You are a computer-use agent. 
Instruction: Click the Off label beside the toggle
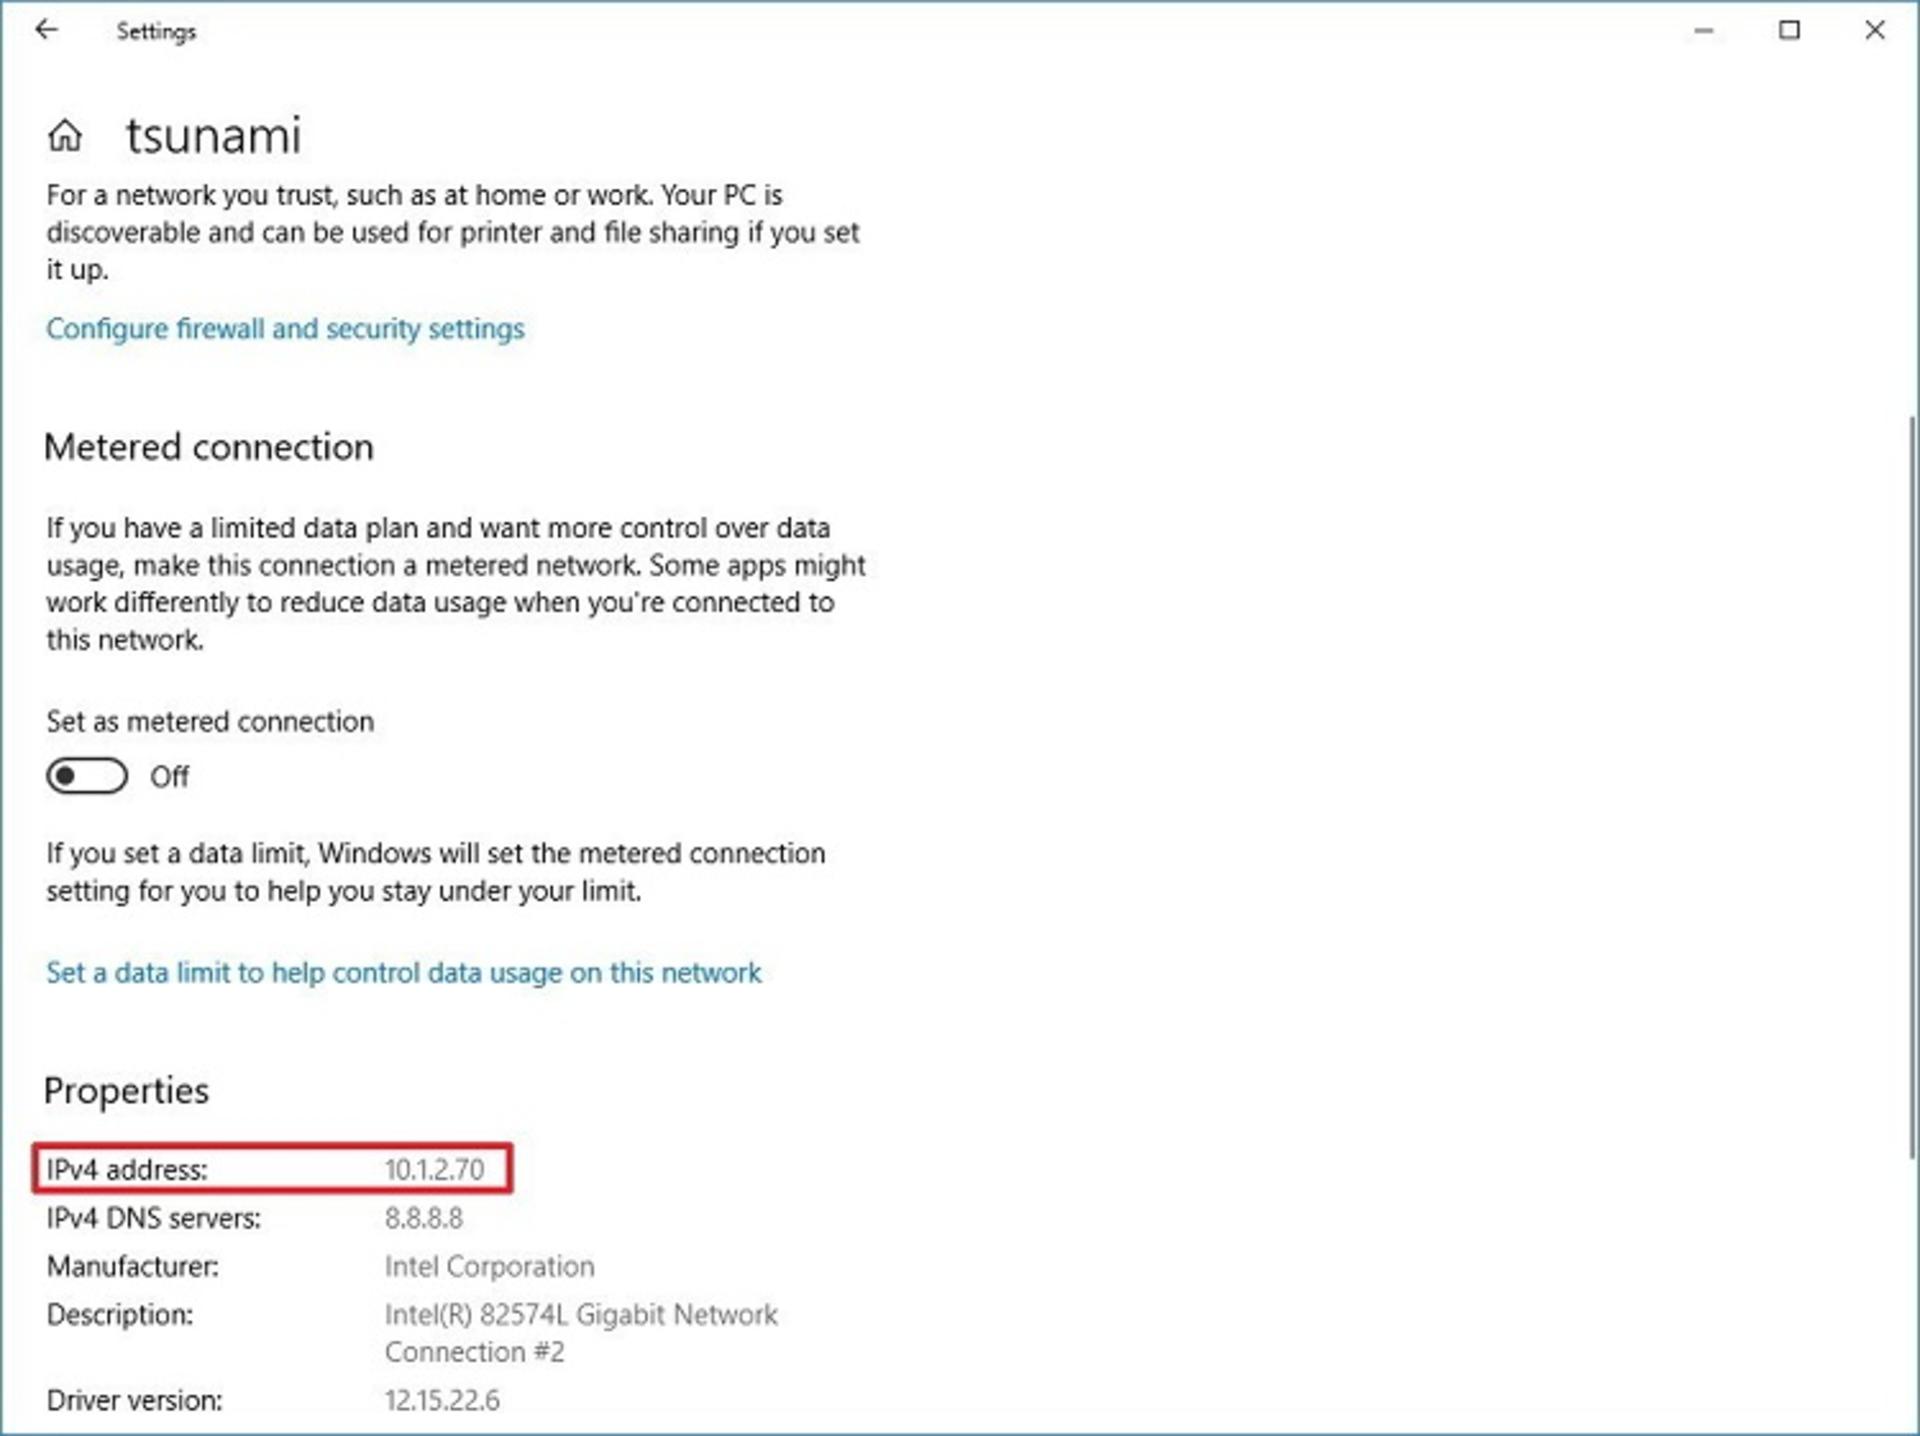coord(169,777)
